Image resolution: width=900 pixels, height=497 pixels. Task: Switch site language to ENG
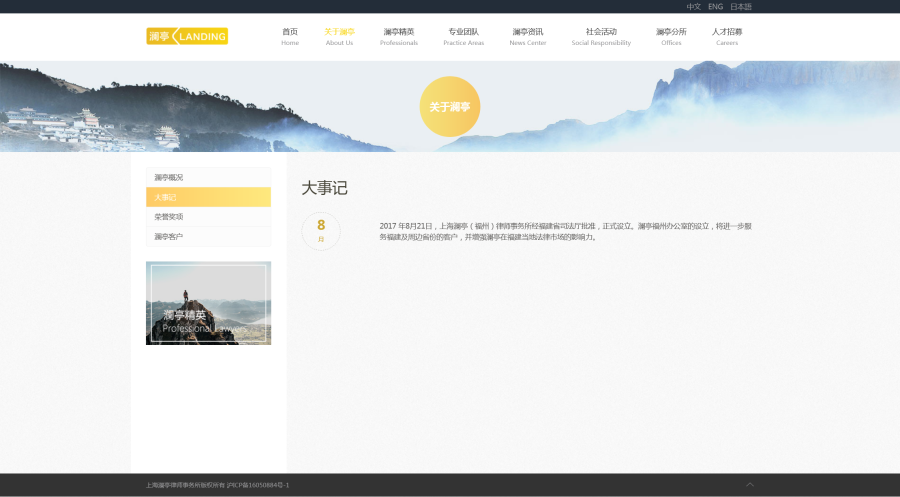[x=715, y=7]
